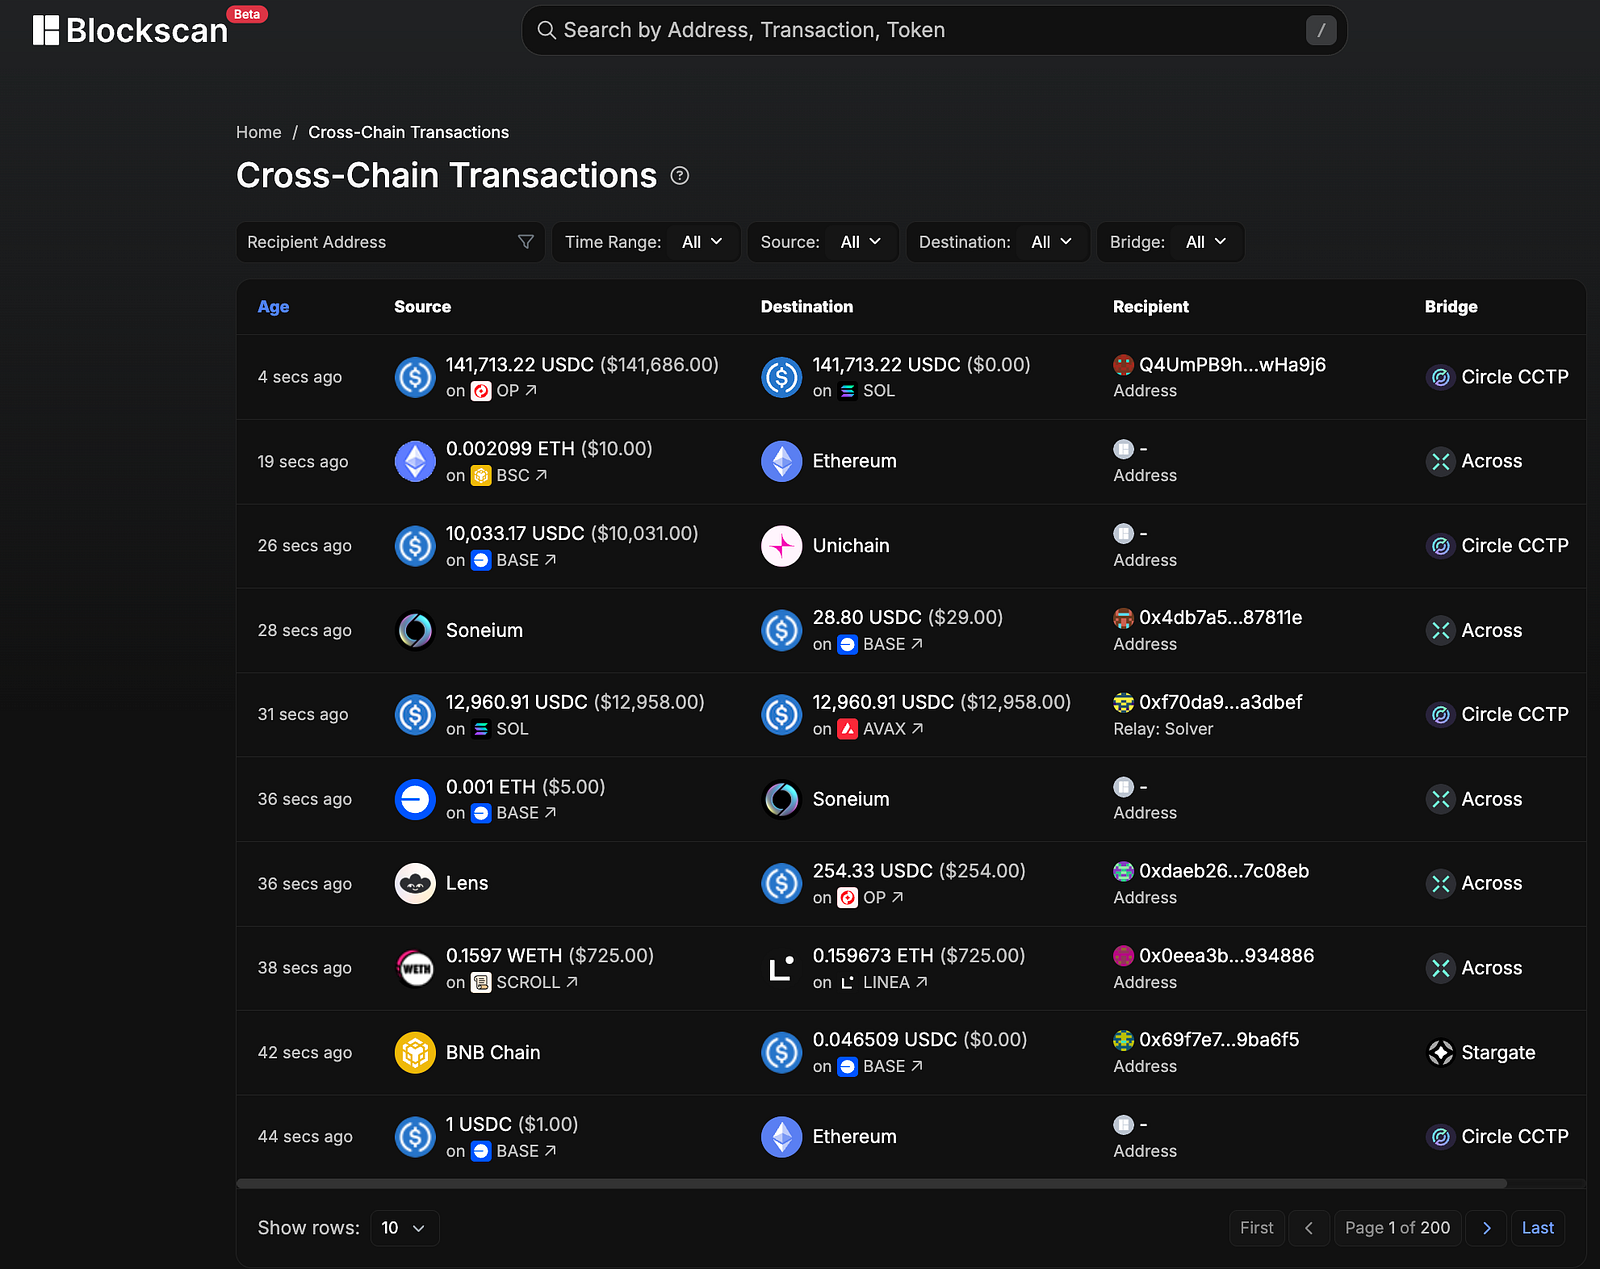
Task: Open the Bridge filter dropdown
Action: [1169, 242]
